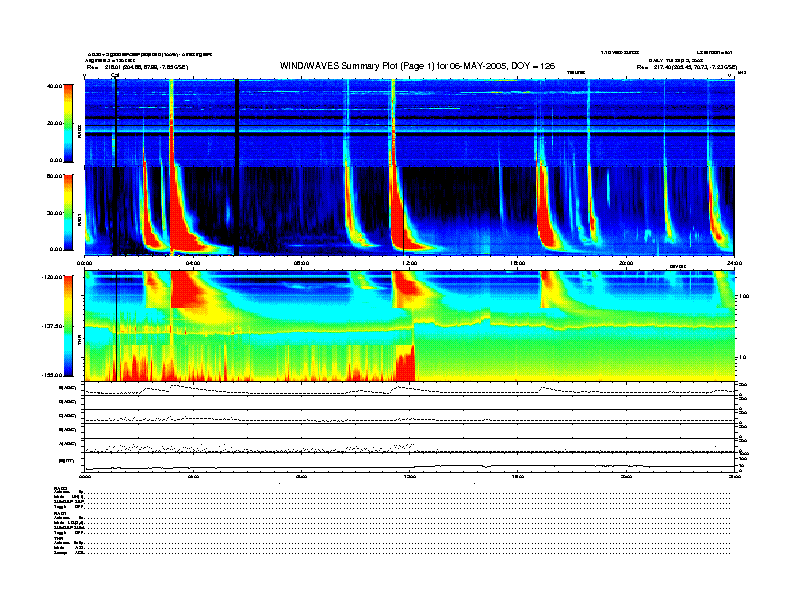Click the 10 label on TNR right axis
This screenshot has height=612, width=792.
[743, 358]
